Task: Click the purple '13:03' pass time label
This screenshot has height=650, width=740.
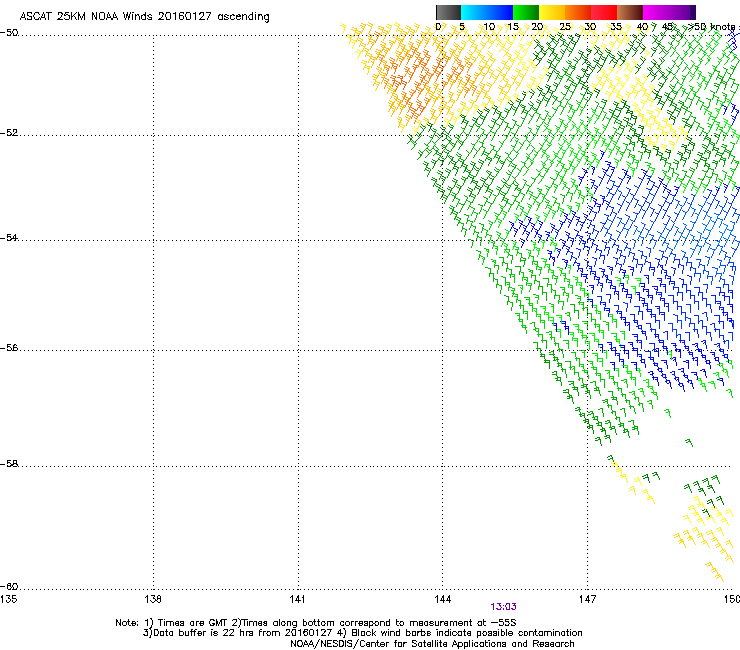Action: 503,607
